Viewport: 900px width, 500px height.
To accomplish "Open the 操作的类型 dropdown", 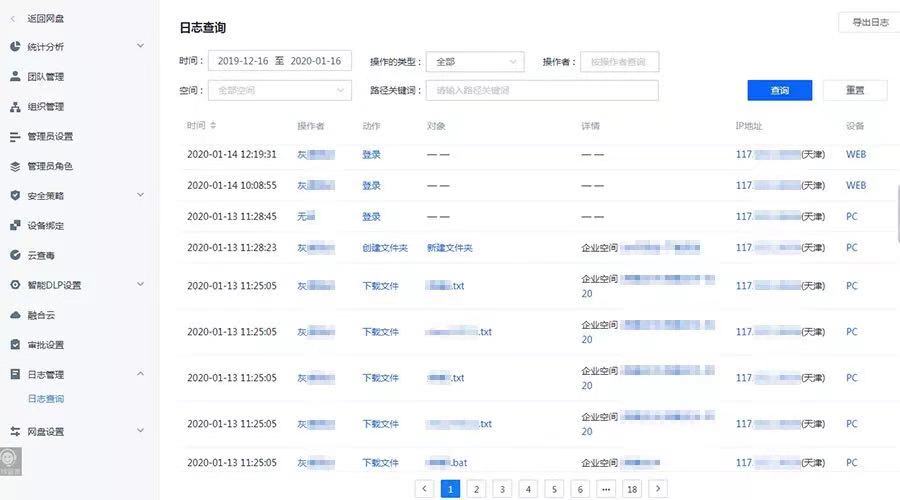I will point(474,62).
